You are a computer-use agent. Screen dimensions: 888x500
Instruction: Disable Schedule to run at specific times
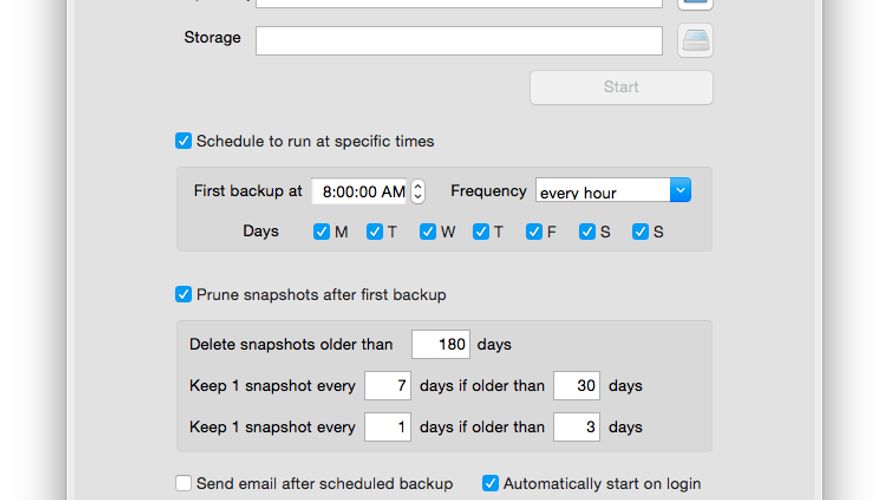184,141
